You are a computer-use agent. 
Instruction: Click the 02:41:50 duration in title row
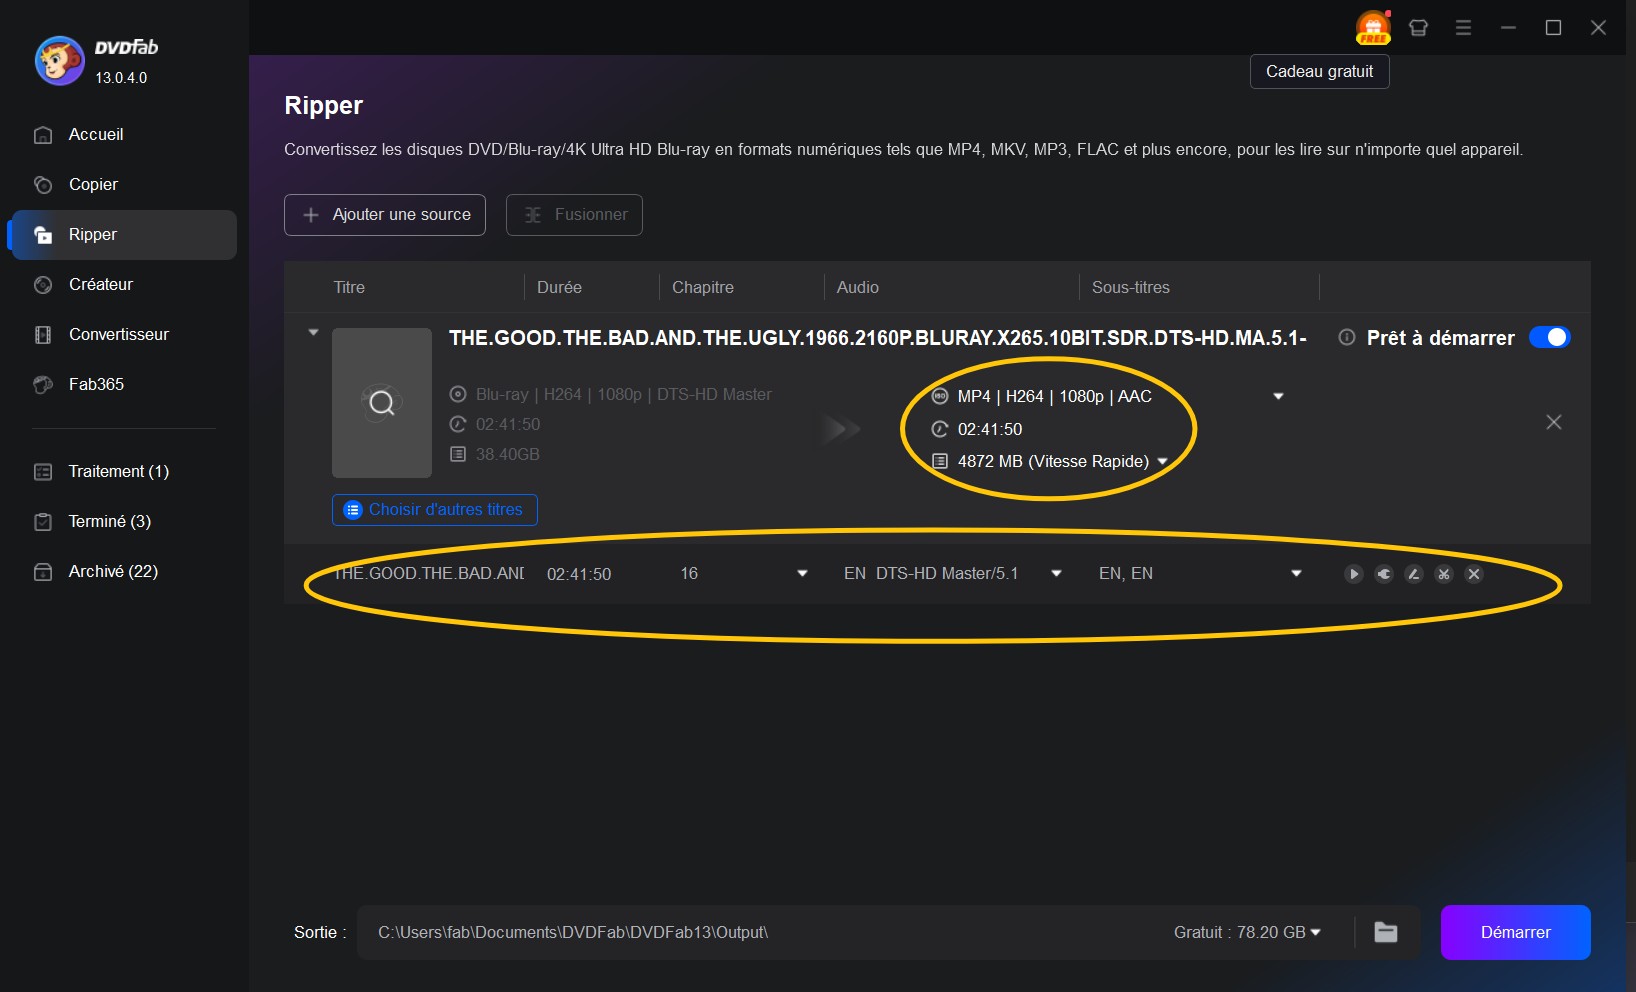click(x=579, y=575)
